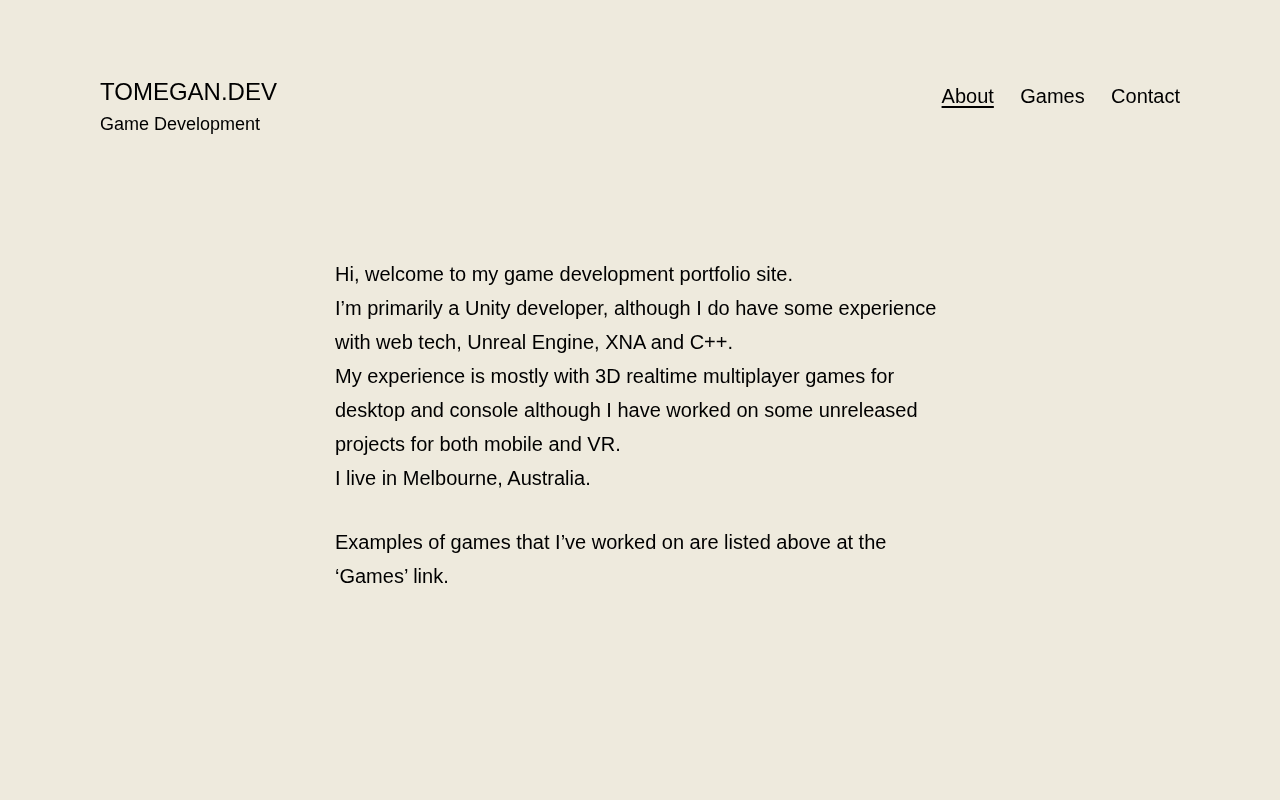The image size is (1280, 800).
Task: Click the Unreal Engine text
Action: [531, 342]
